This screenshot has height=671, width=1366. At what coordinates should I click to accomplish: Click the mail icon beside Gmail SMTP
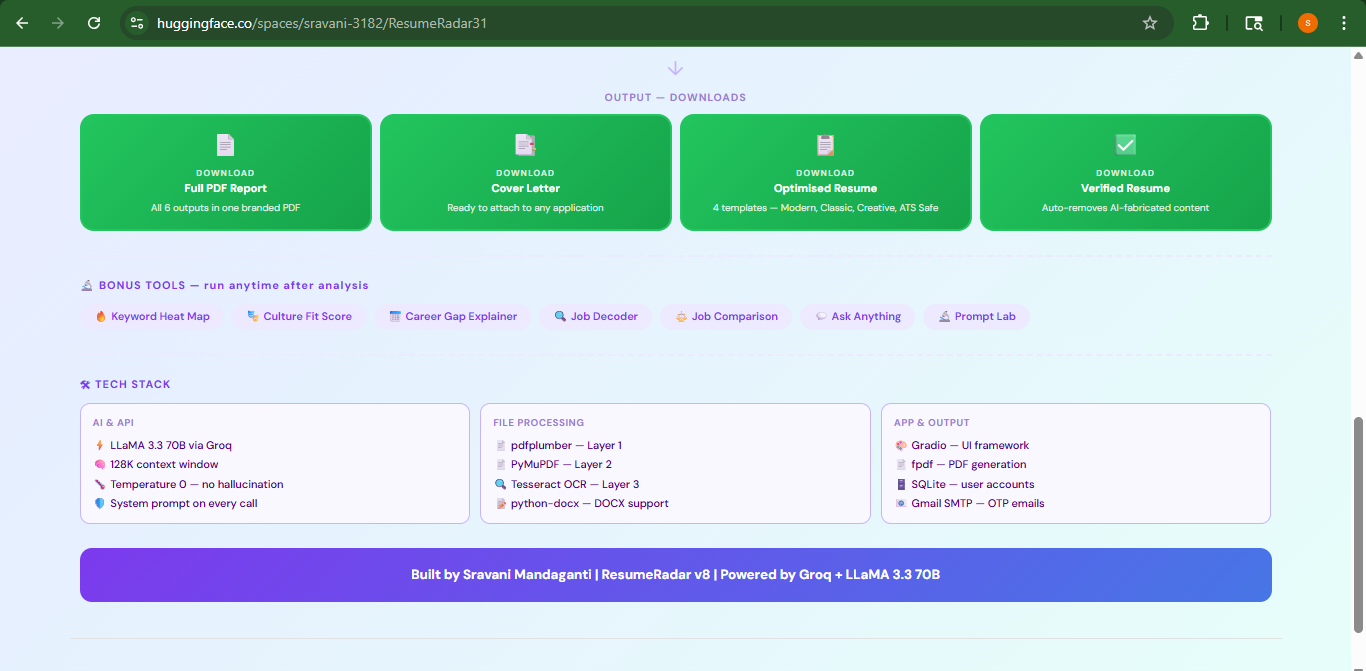(x=901, y=504)
